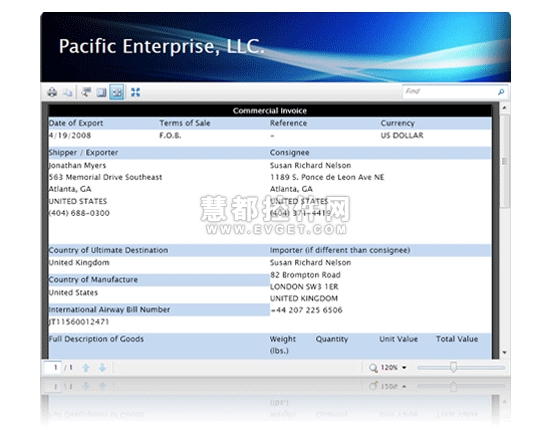Image resolution: width=550 pixels, height=430 pixels.
Task: Click Pacific Enterprise, LLC. banner title
Action: [x=161, y=46]
